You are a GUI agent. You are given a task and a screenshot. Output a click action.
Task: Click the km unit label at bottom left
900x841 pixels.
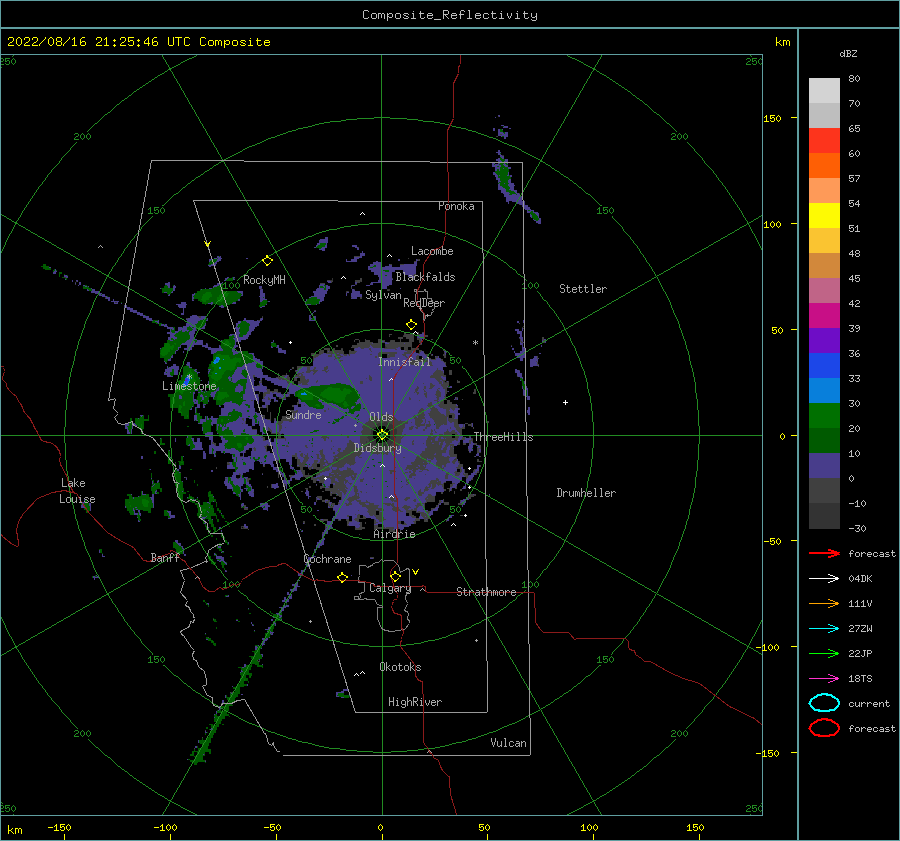14,830
